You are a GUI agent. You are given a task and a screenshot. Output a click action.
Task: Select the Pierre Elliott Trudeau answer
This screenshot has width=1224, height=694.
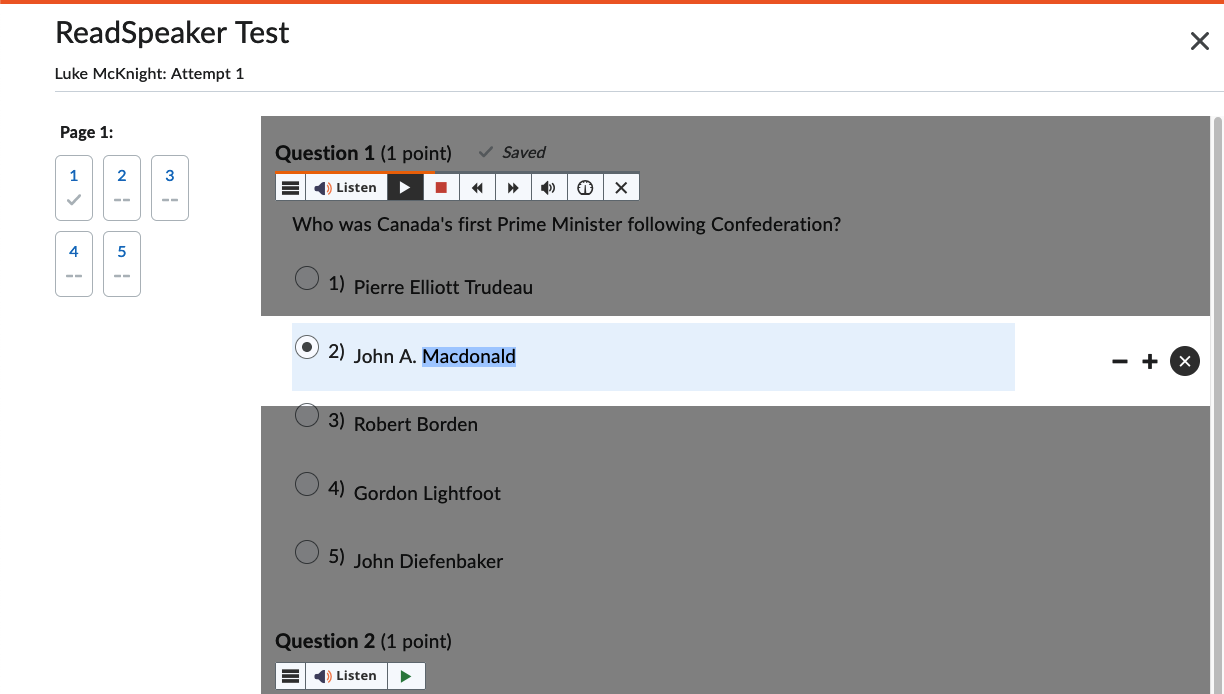pos(307,278)
